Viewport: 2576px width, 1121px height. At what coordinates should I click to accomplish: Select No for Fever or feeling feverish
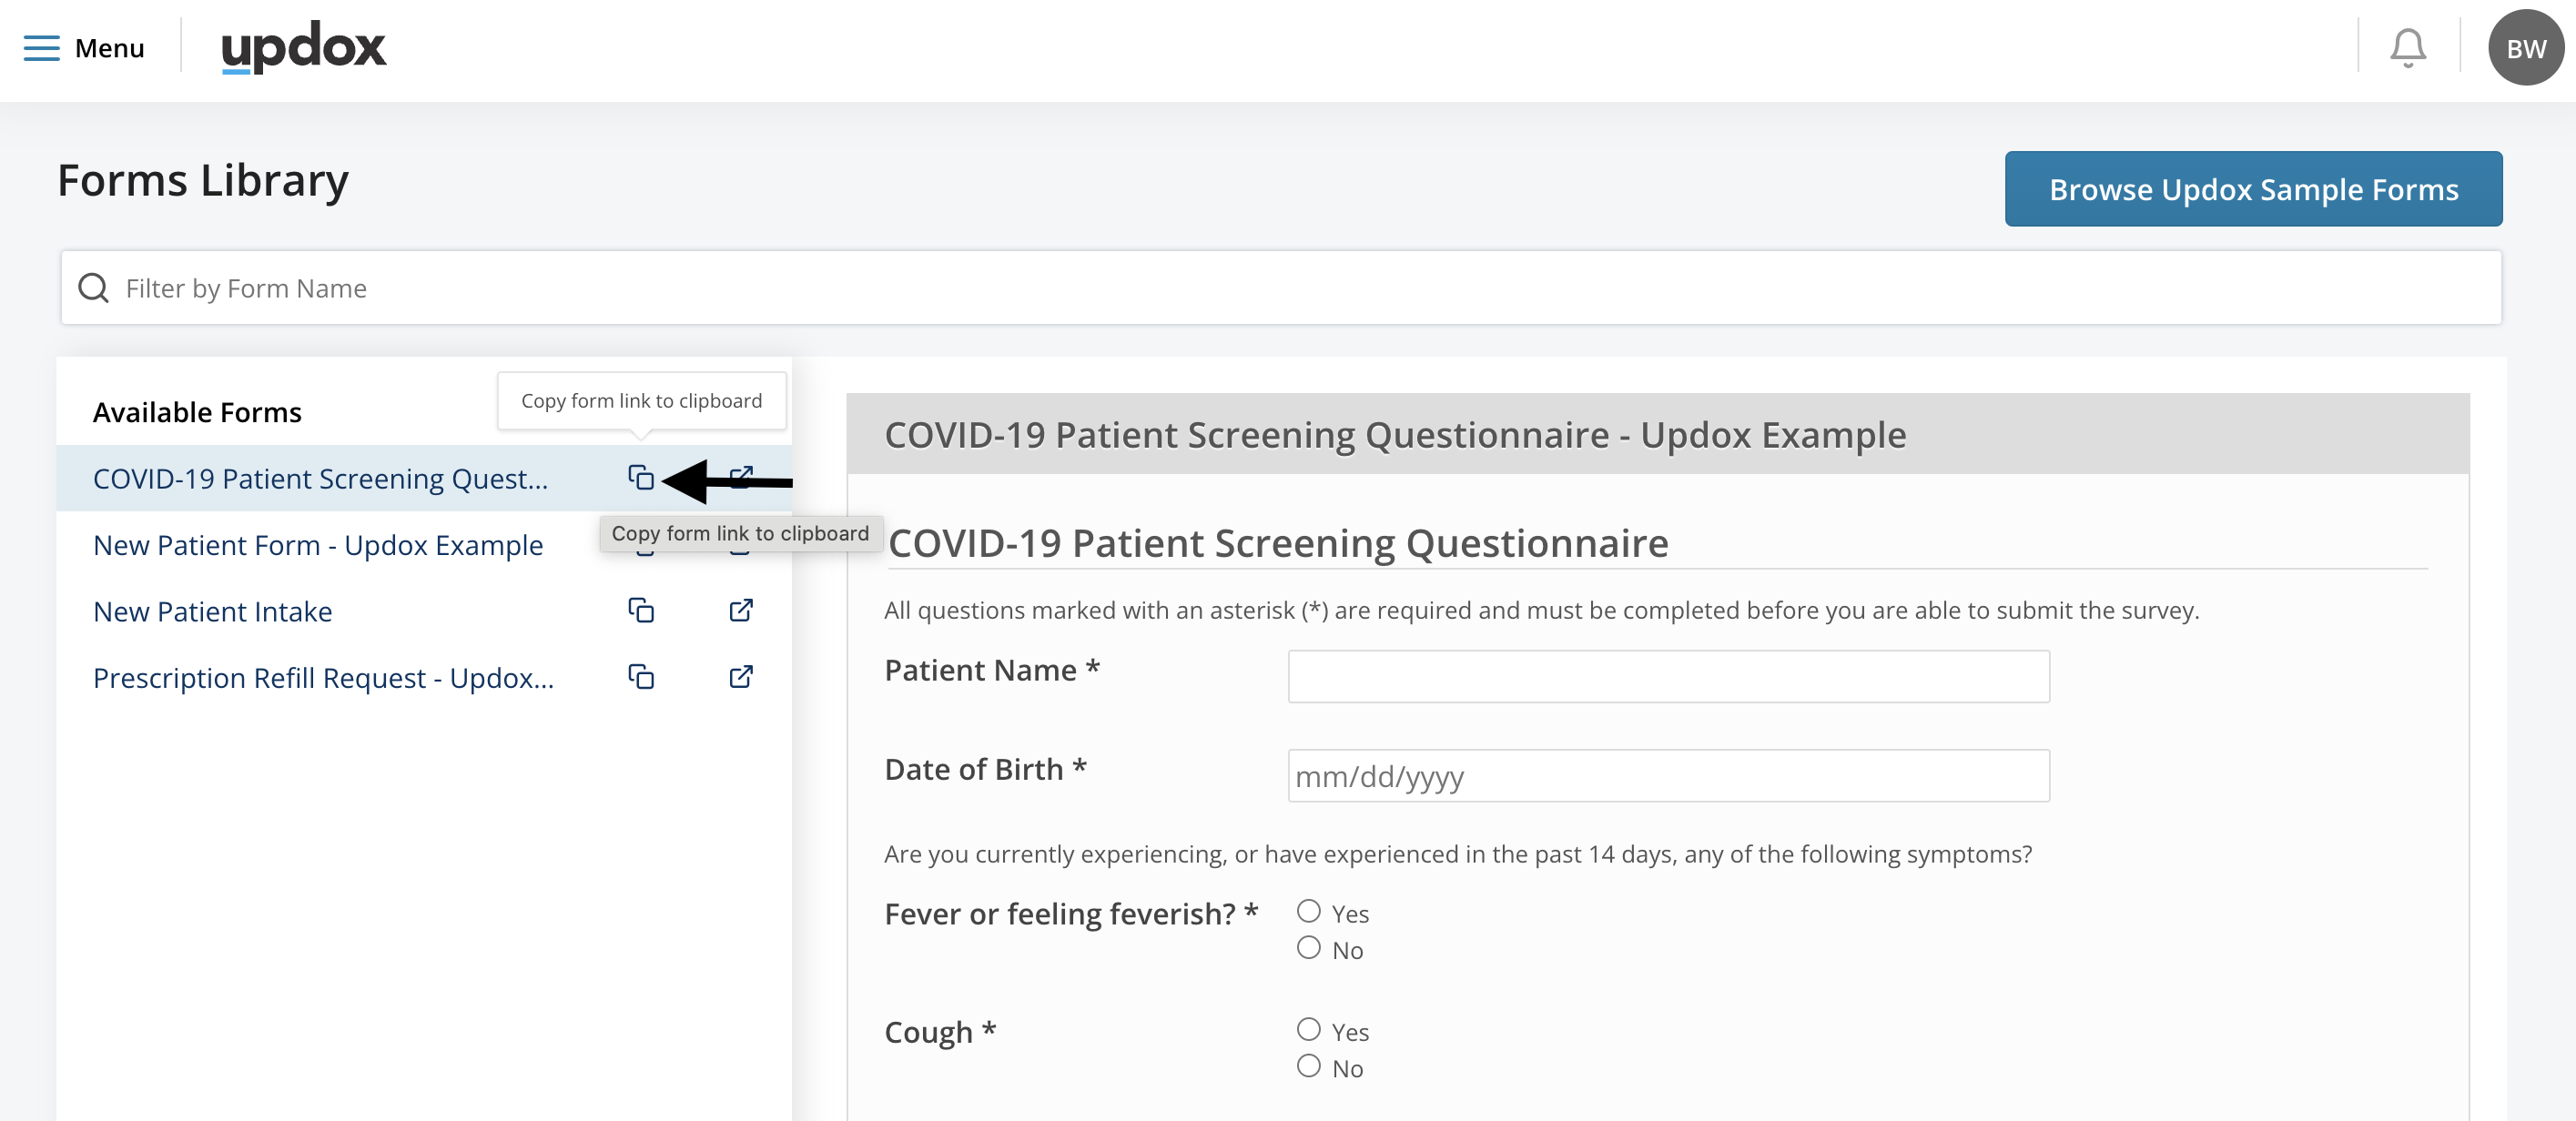1308,948
